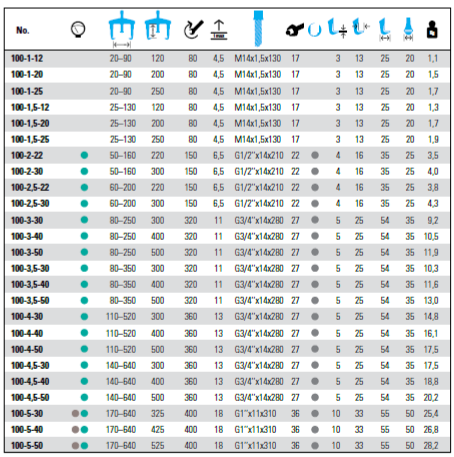
Task: Click the brown dot in row 100-5-30
Action: tap(76, 414)
